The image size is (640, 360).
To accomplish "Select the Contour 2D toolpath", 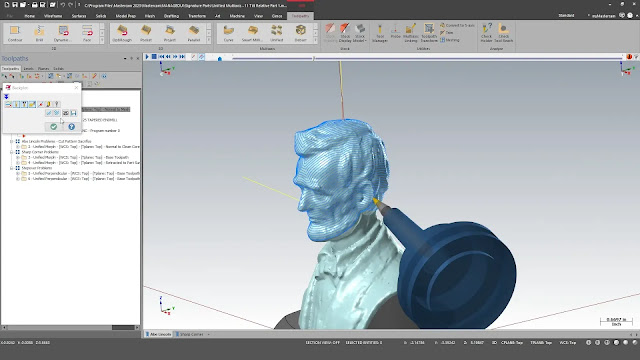I will pyautogui.click(x=15, y=33).
